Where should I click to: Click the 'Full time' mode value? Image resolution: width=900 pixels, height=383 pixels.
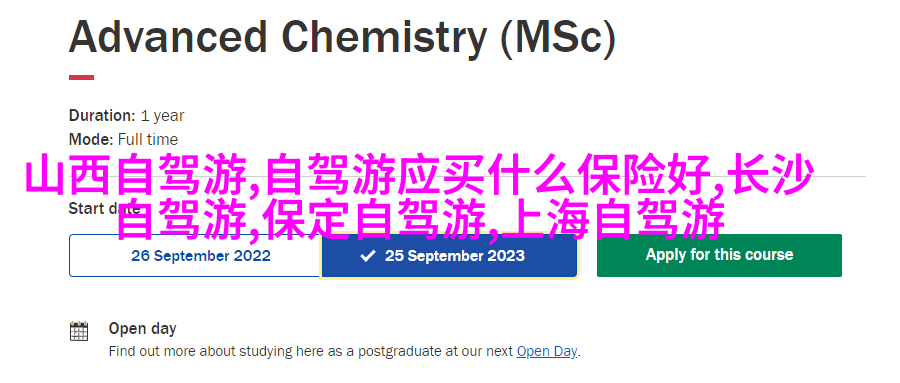(x=148, y=140)
